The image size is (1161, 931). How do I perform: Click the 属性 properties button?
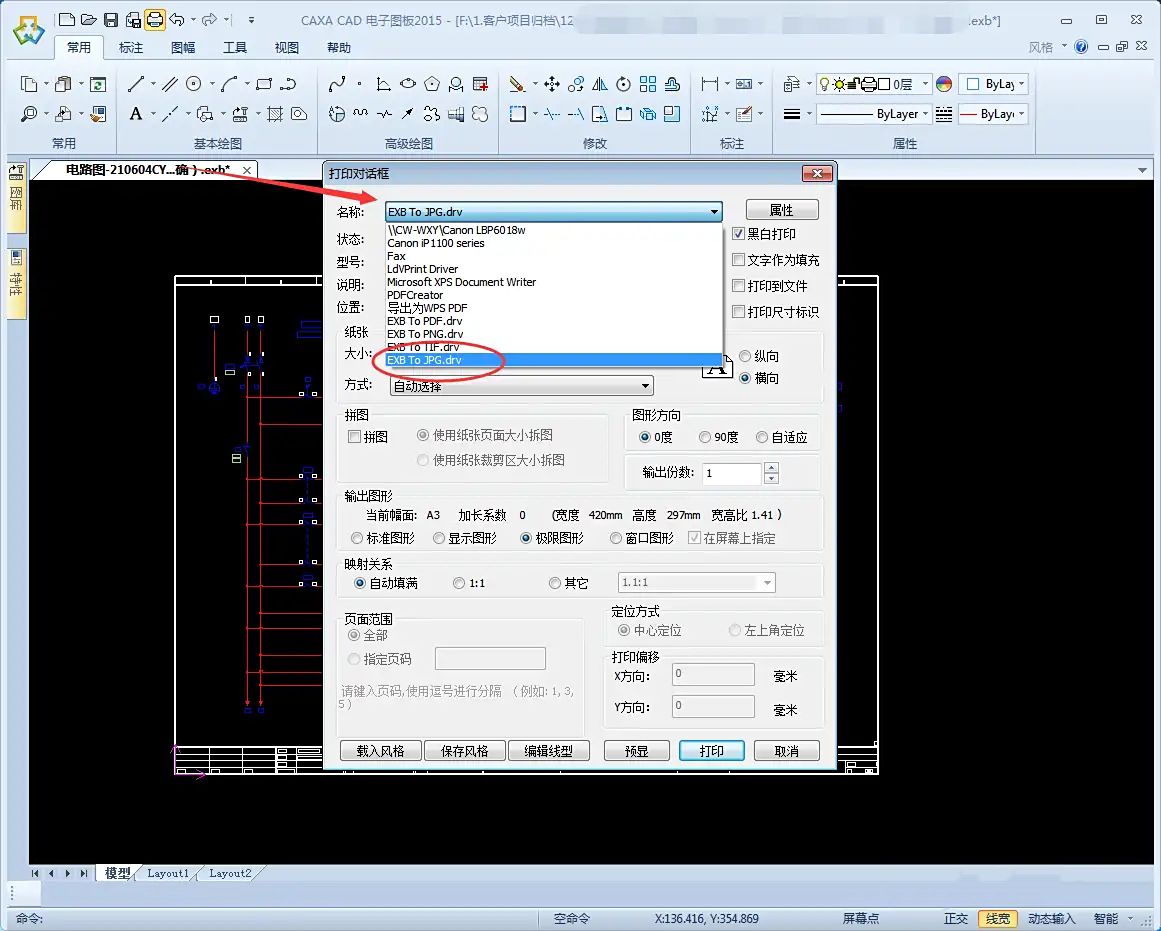782,210
